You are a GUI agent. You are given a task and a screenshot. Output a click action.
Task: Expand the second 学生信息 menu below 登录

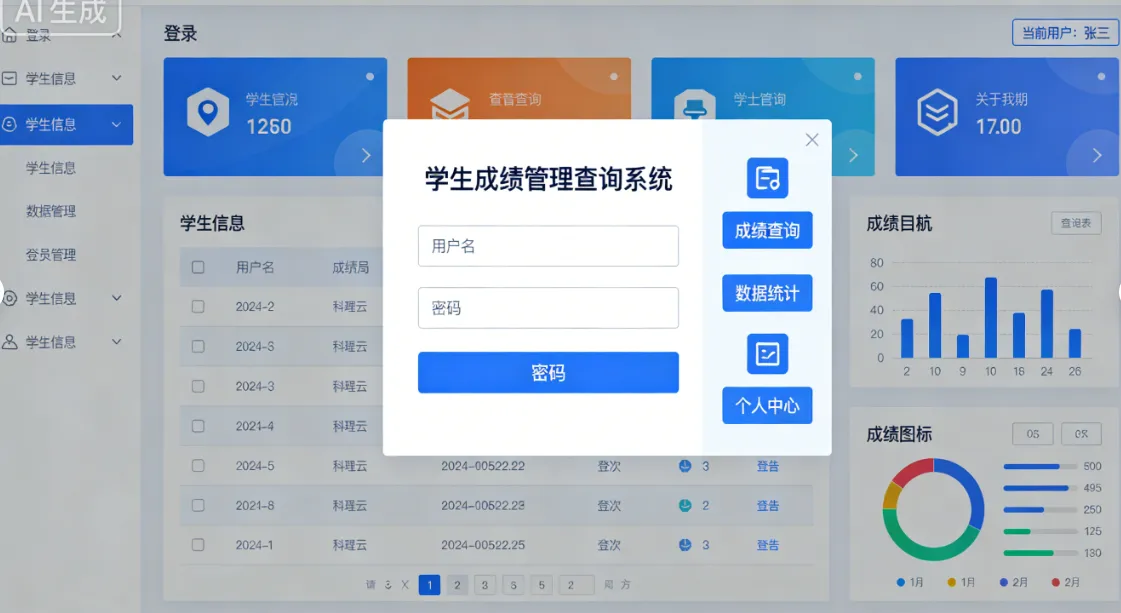tap(67, 78)
